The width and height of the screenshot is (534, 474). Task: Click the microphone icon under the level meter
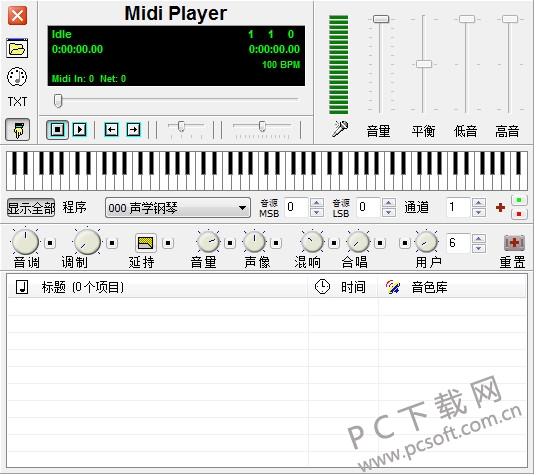click(340, 129)
